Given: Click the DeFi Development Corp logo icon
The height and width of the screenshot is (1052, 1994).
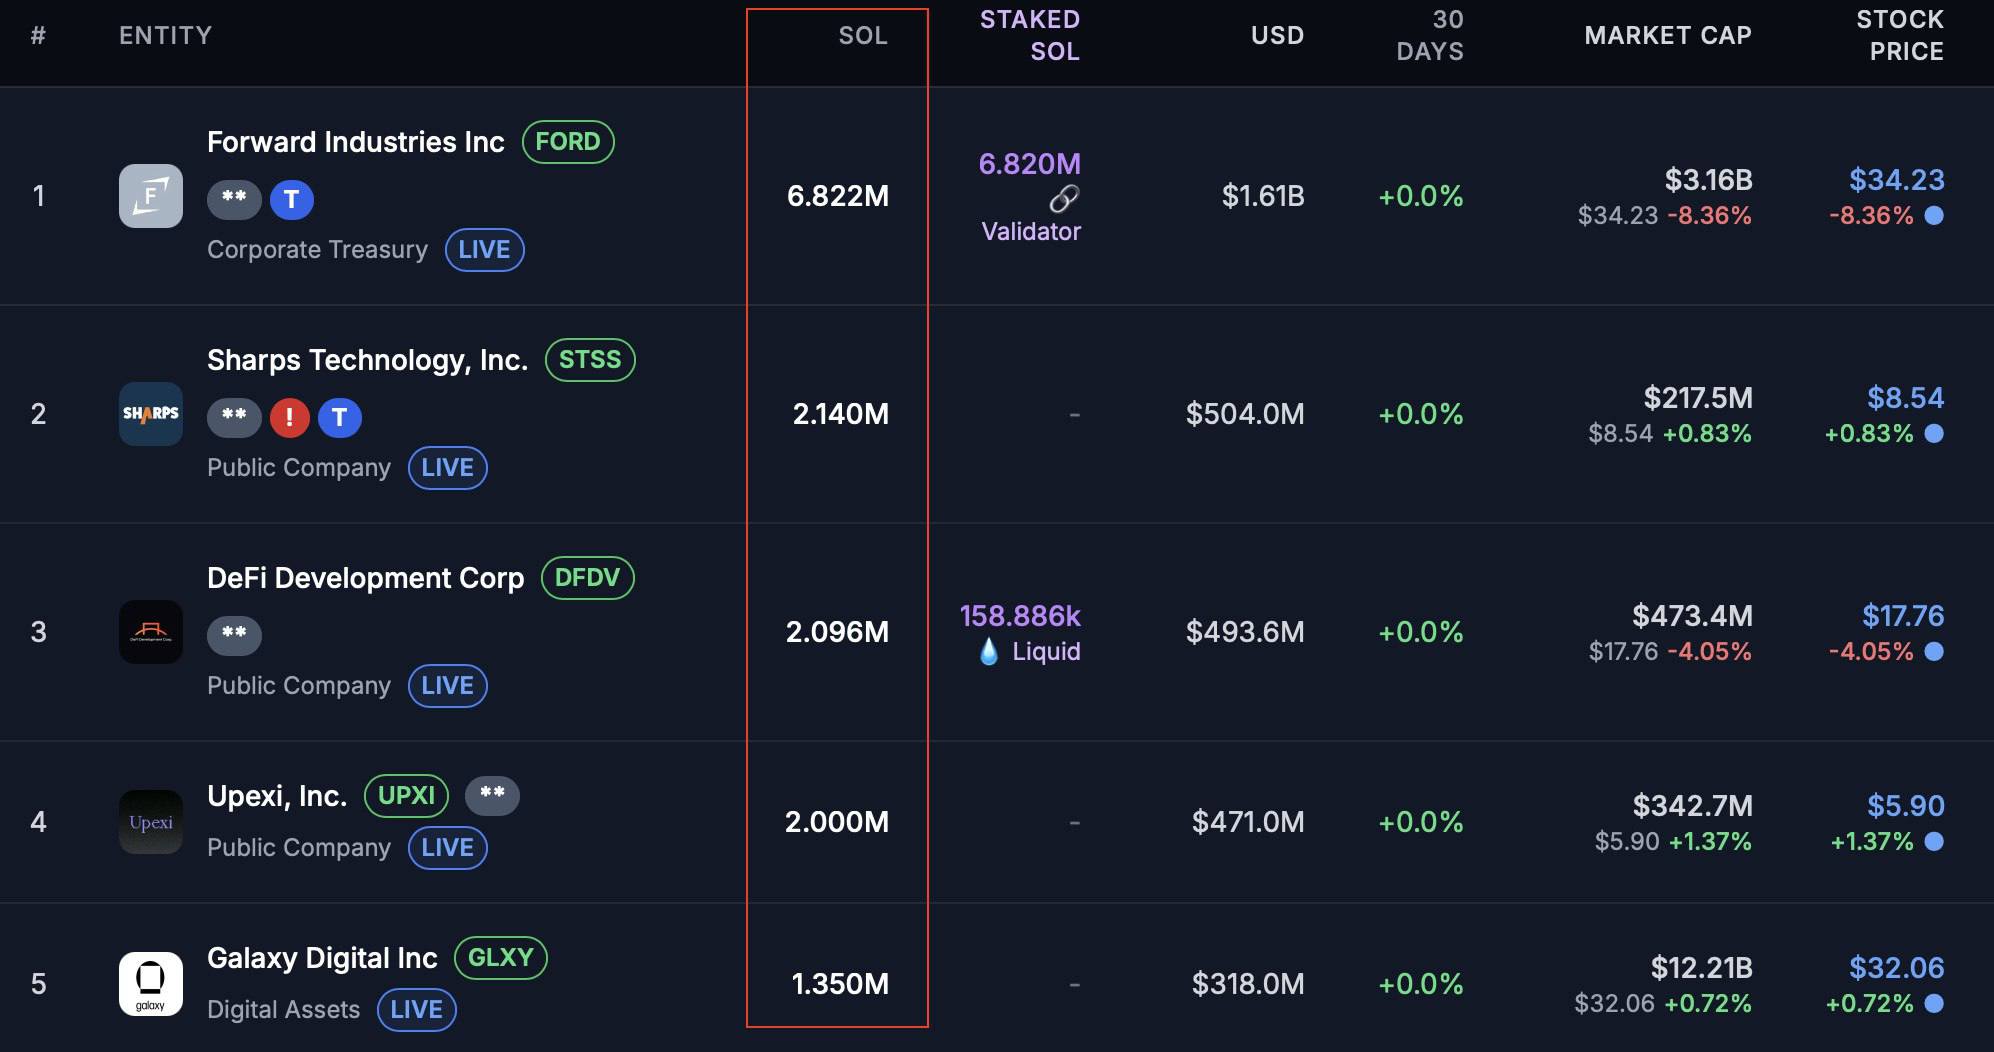Looking at the screenshot, I should [151, 632].
